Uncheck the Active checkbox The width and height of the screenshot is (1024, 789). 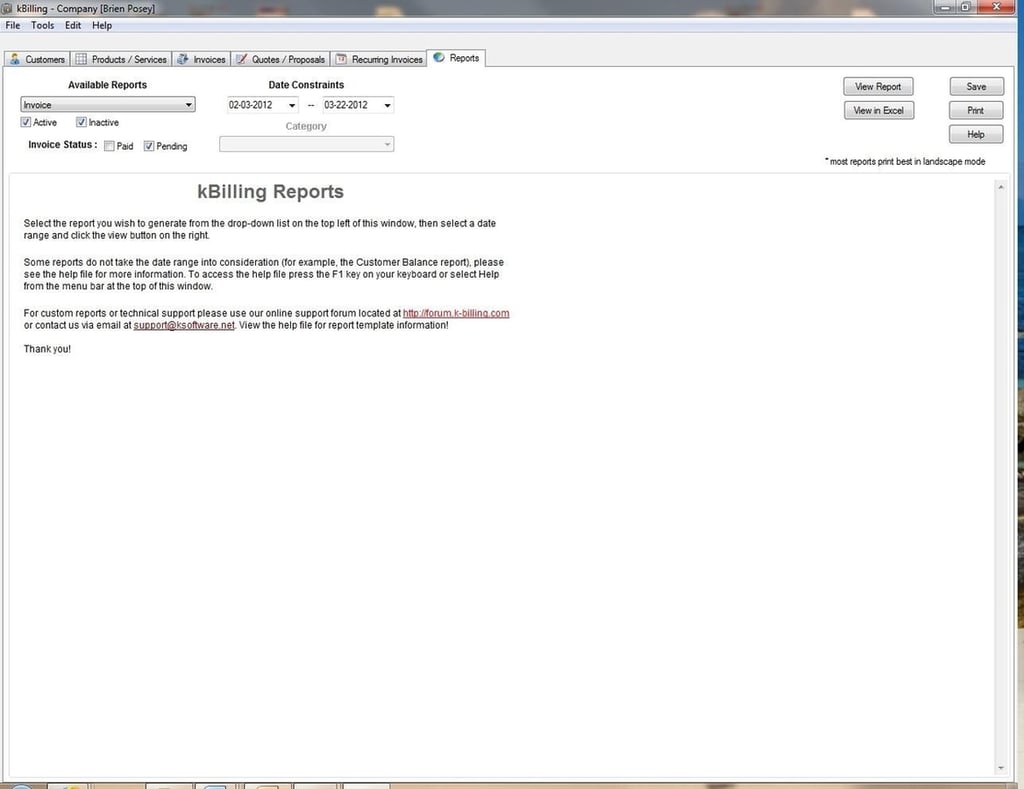25,122
